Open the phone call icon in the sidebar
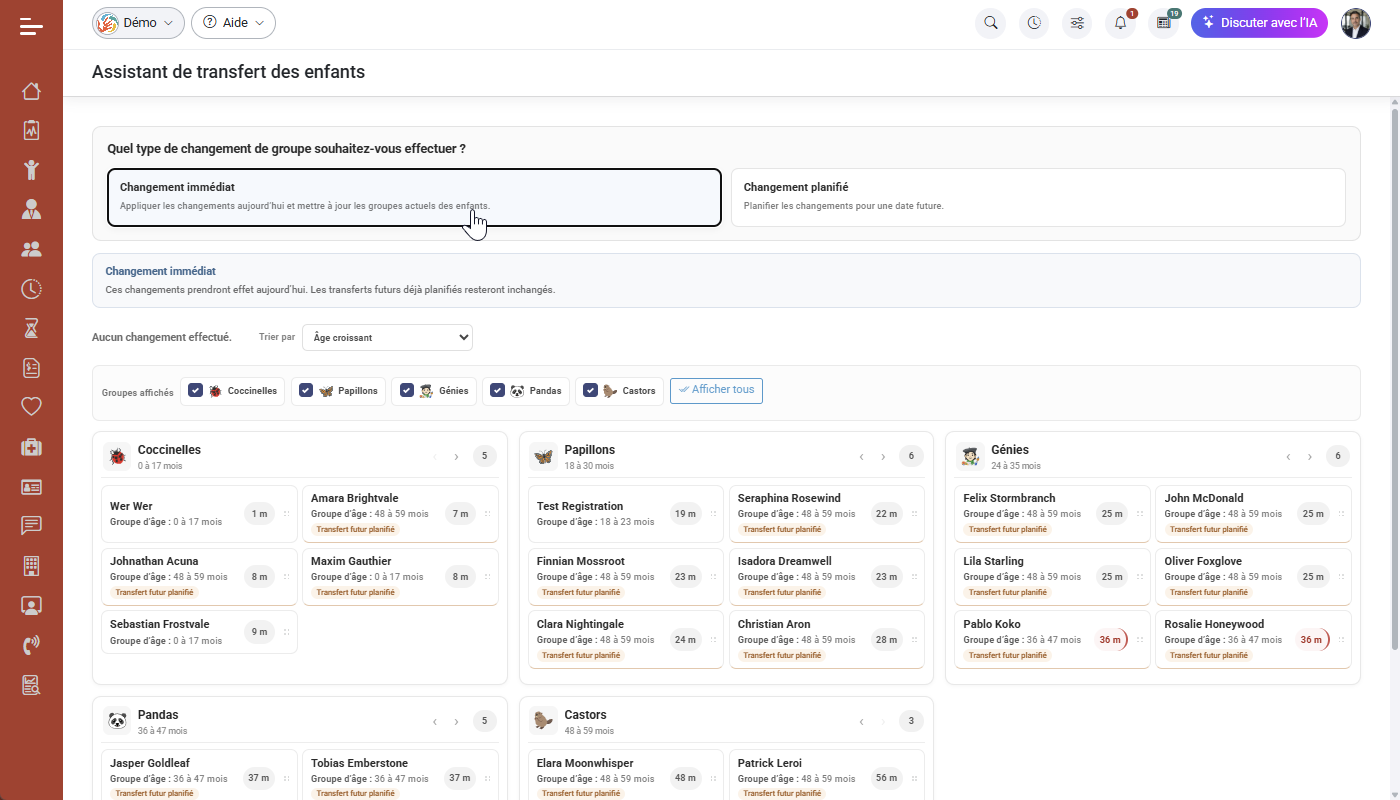This screenshot has height=800, width=1400. pyautogui.click(x=31, y=645)
